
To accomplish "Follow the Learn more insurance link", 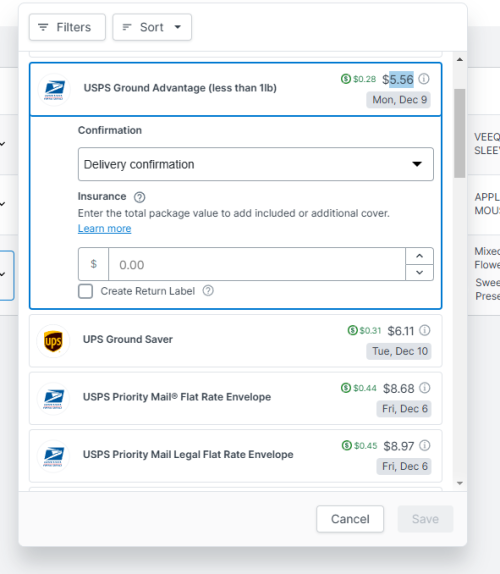I will pos(104,228).
